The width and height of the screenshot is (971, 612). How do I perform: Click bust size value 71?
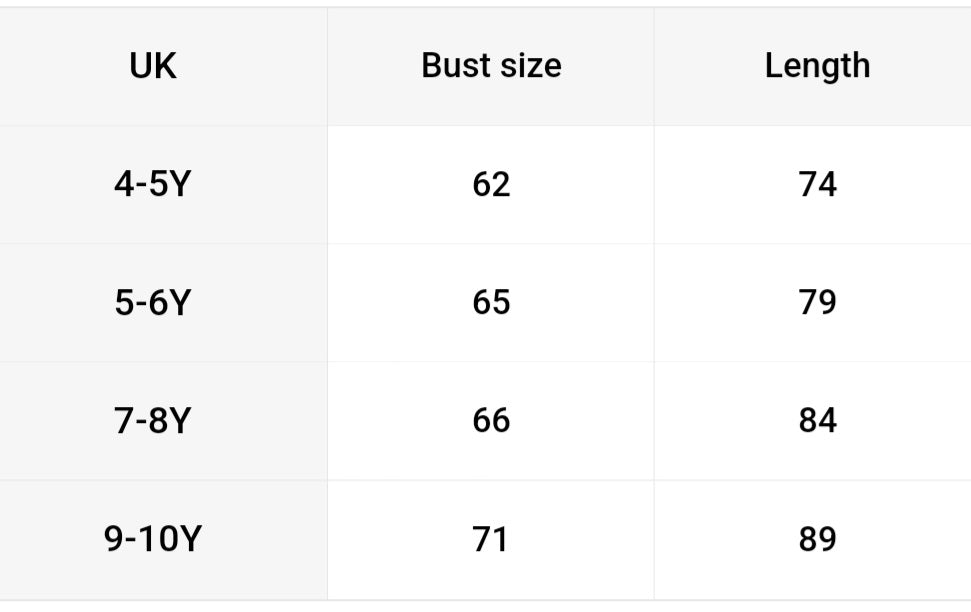pos(491,539)
